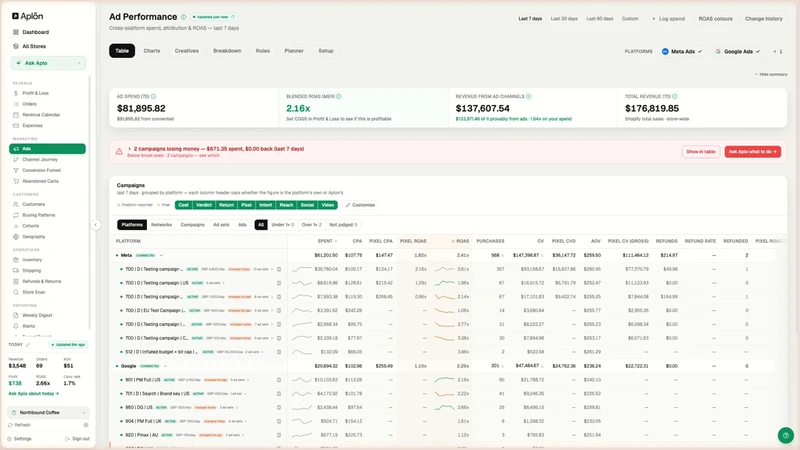Toggle the Return column group chip
This screenshot has width=800, height=450.
point(227,205)
